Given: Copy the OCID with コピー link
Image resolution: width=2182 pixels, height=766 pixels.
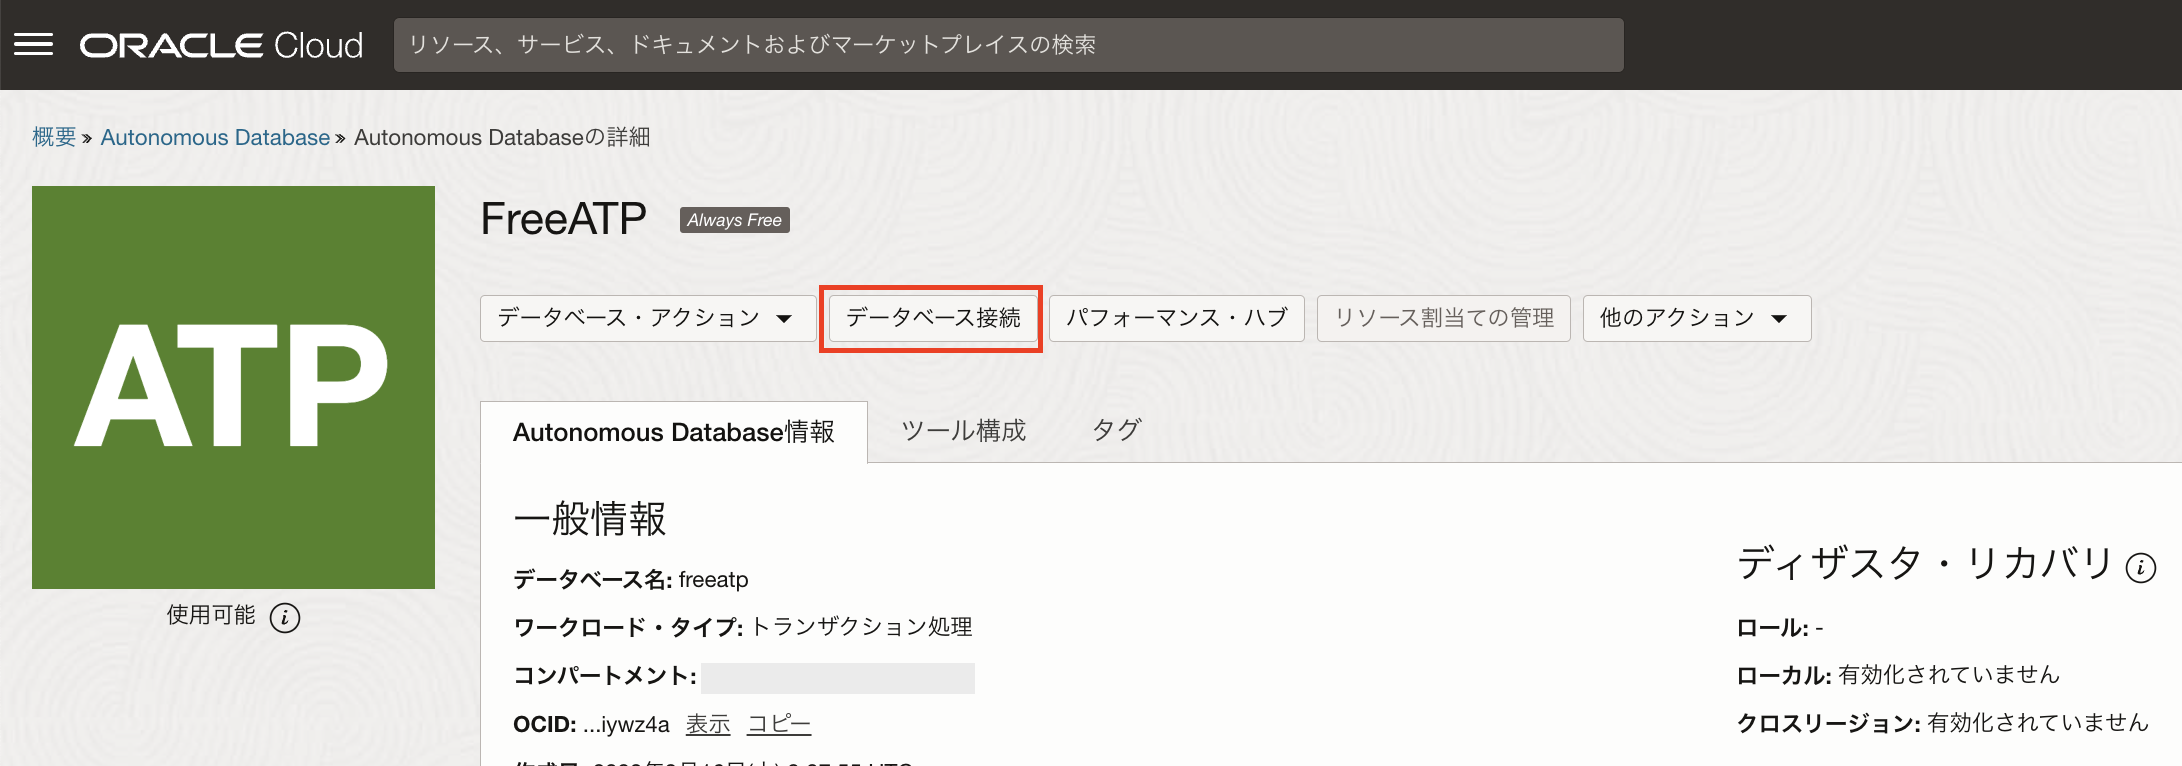Looking at the screenshot, I should pyautogui.click(x=779, y=724).
